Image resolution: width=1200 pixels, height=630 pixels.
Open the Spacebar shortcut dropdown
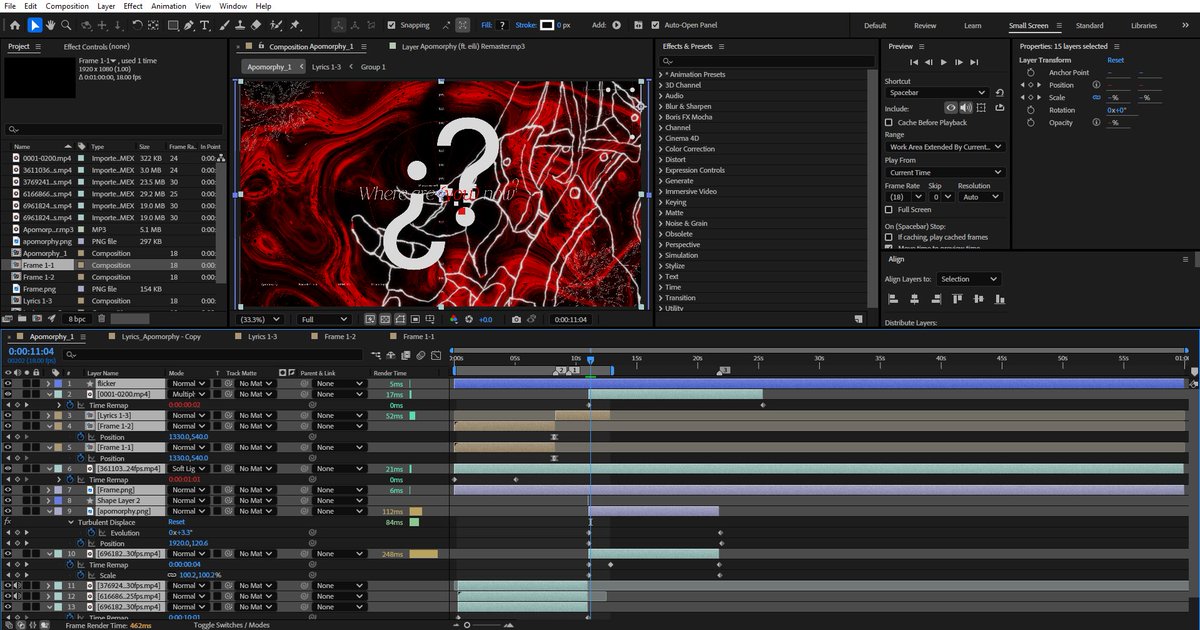pyautogui.click(x=937, y=93)
